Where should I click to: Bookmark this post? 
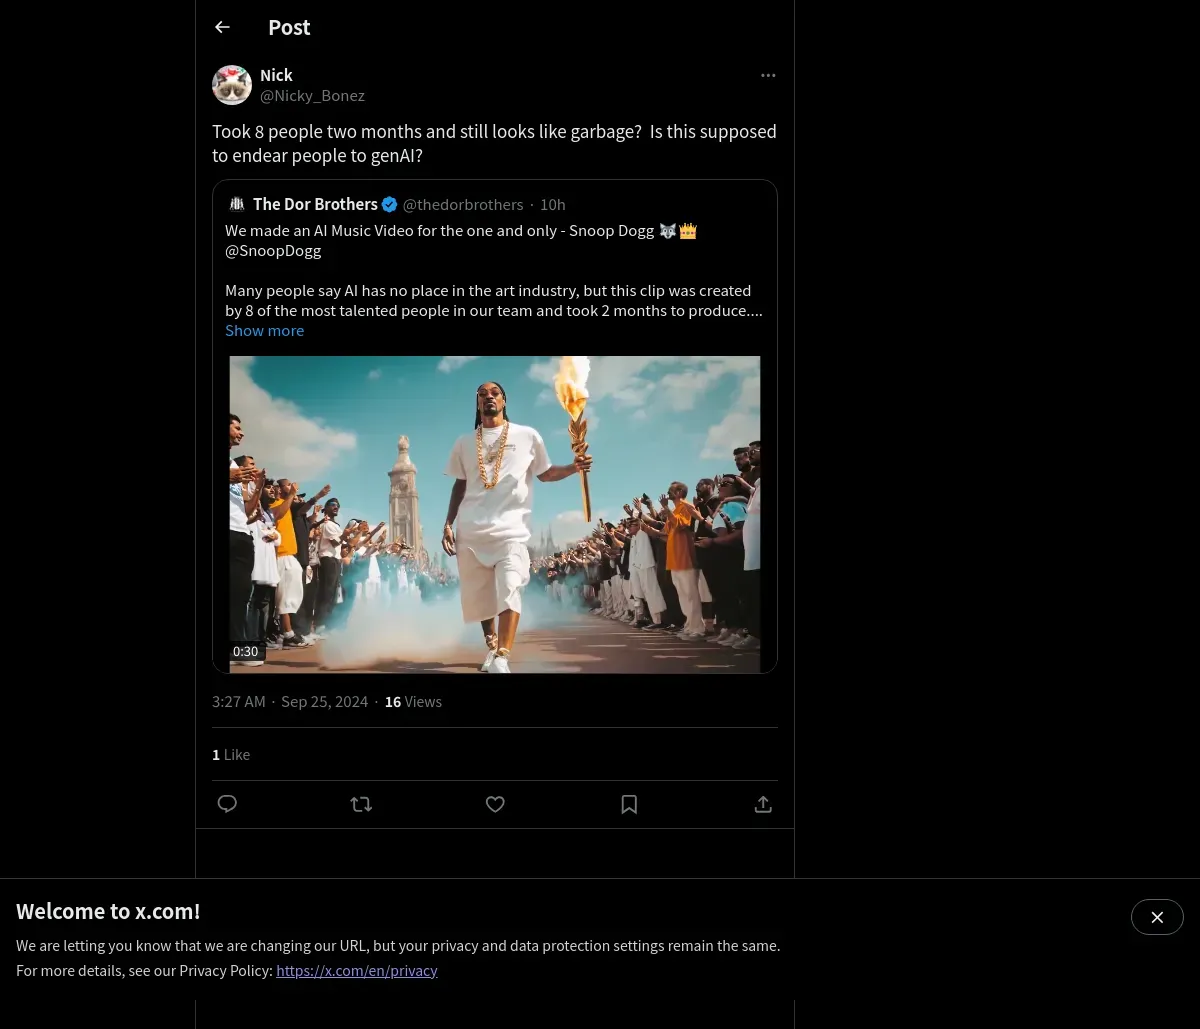pyautogui.click(x=629, y=804)
